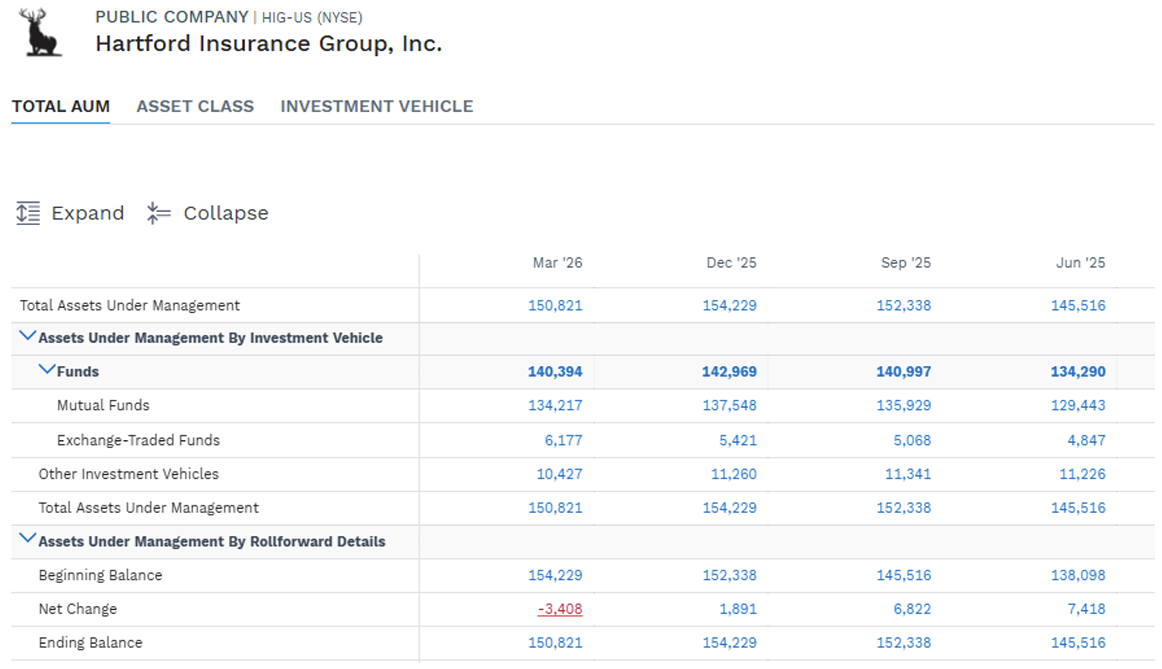Click Mutual Funds value 135,929
The image size is (1162, 669).
[x=904, y=406]
